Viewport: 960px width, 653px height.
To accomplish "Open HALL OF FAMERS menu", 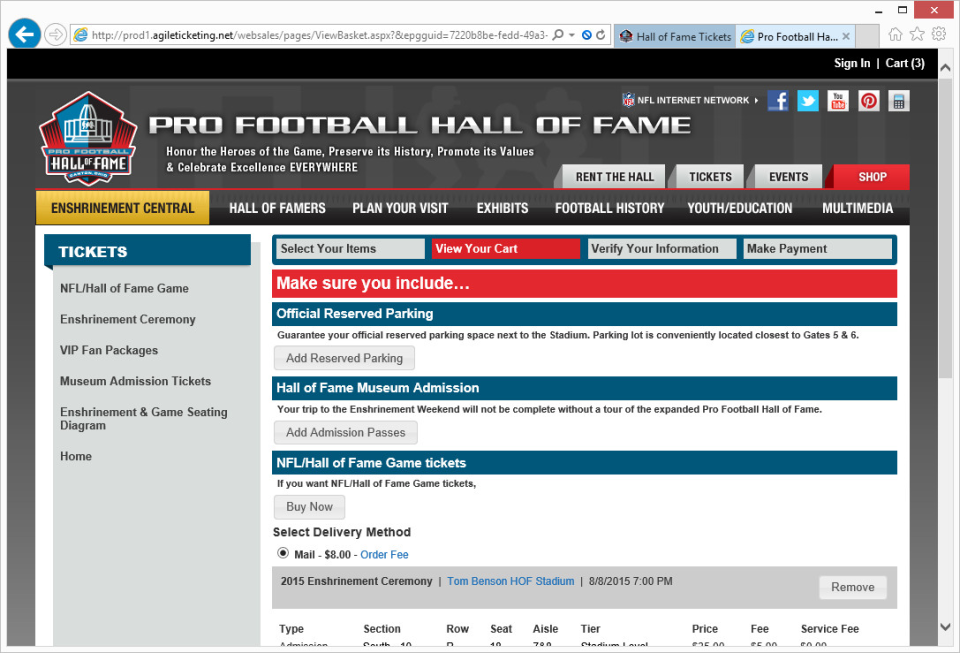I will pyautogui.click(x=277, y=208).
